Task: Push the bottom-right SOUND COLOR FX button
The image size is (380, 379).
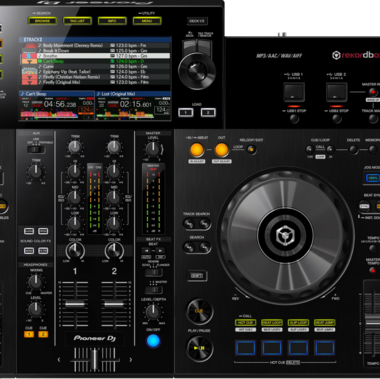Action: pos(43,251)
